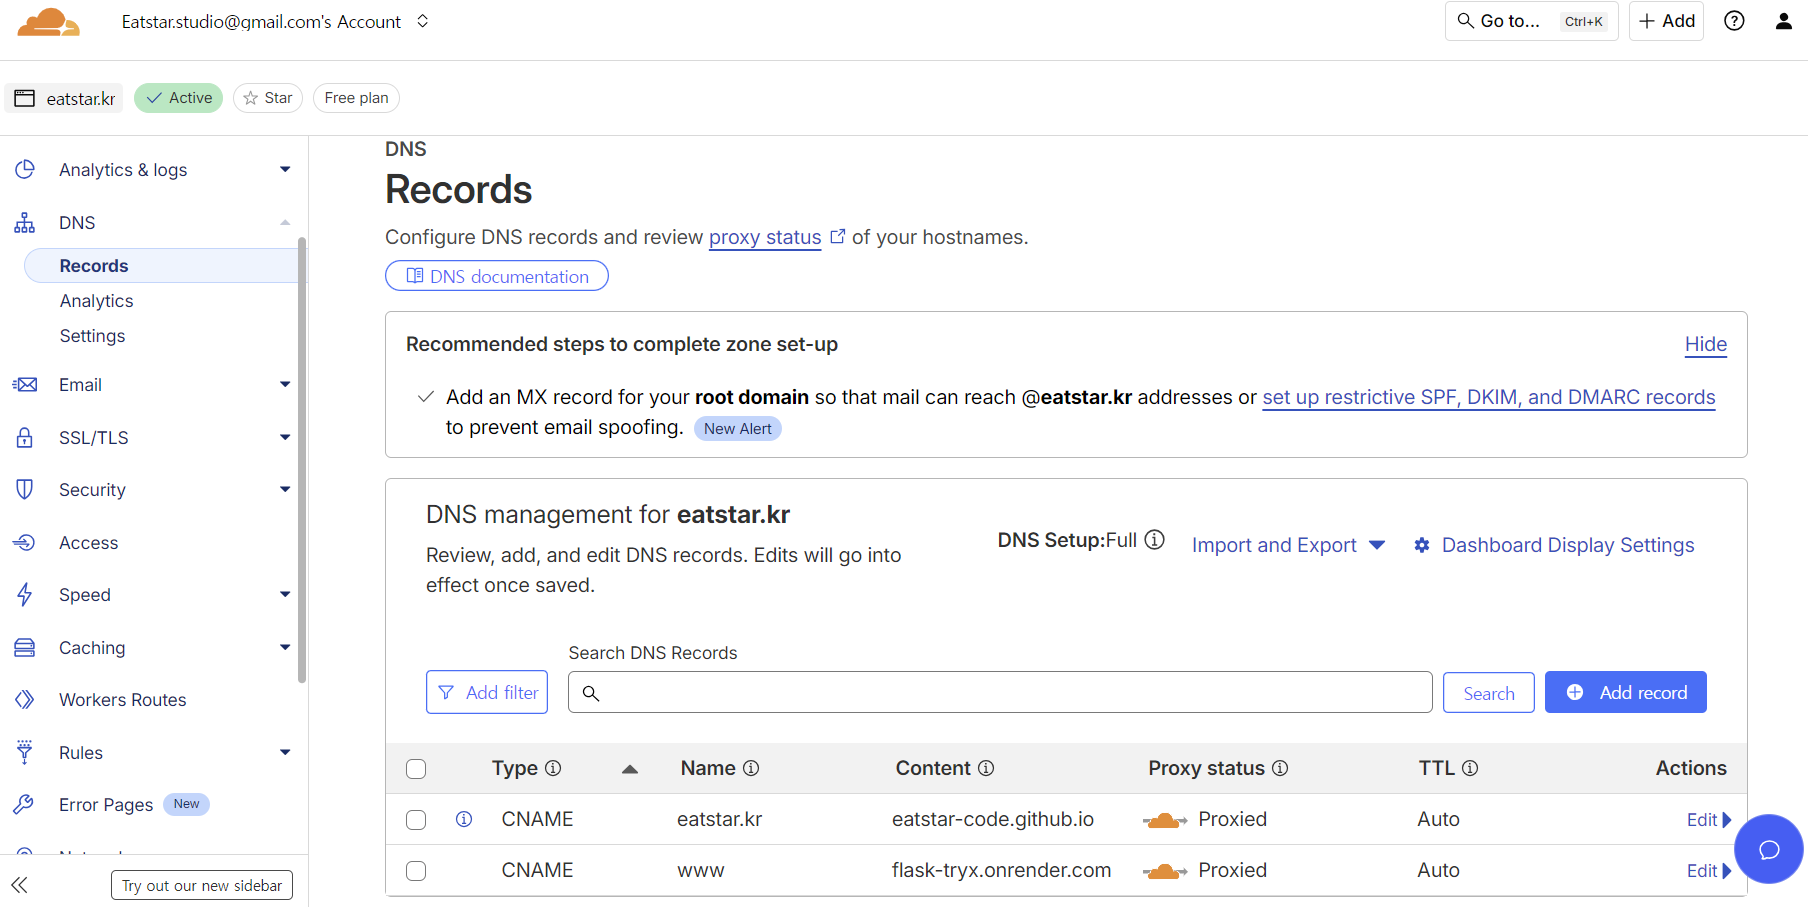Click the Try out our new sidebar button
Viewport: 1808px width, 907px height.
[202, 885]
